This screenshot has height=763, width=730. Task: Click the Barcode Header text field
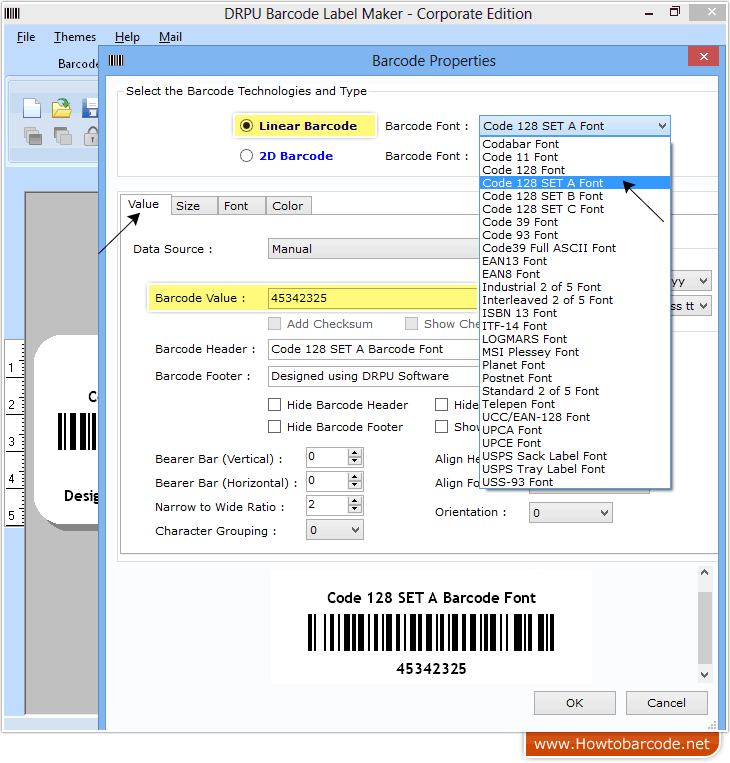(373, 349)
